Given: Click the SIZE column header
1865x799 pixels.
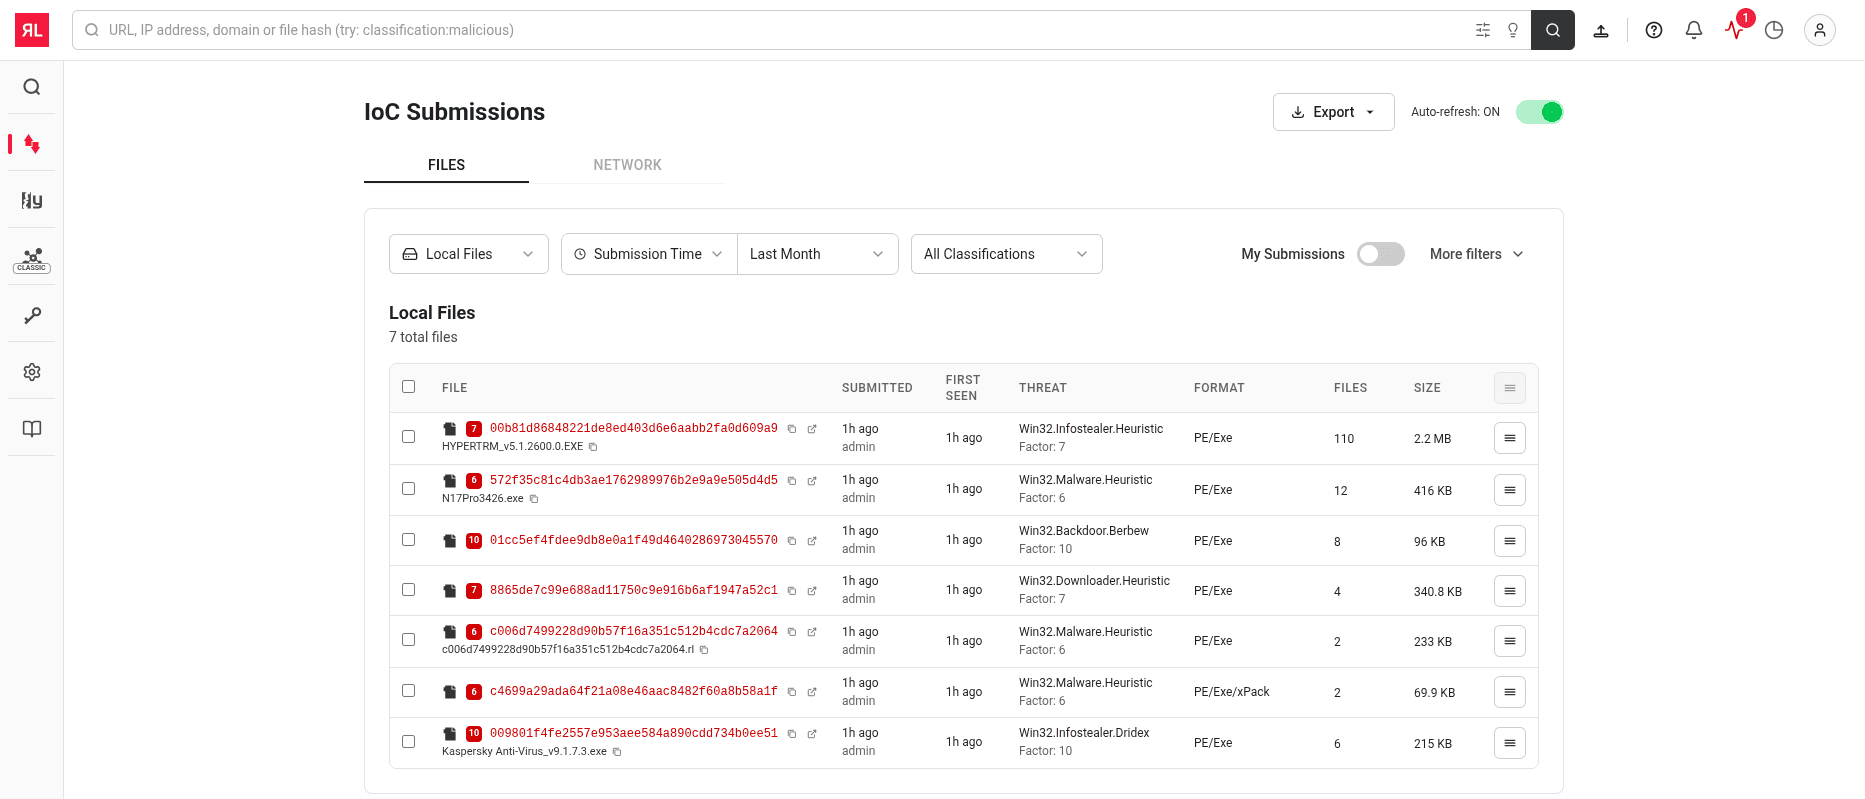Looking at the screenshot, I should tap(1427, 388).
